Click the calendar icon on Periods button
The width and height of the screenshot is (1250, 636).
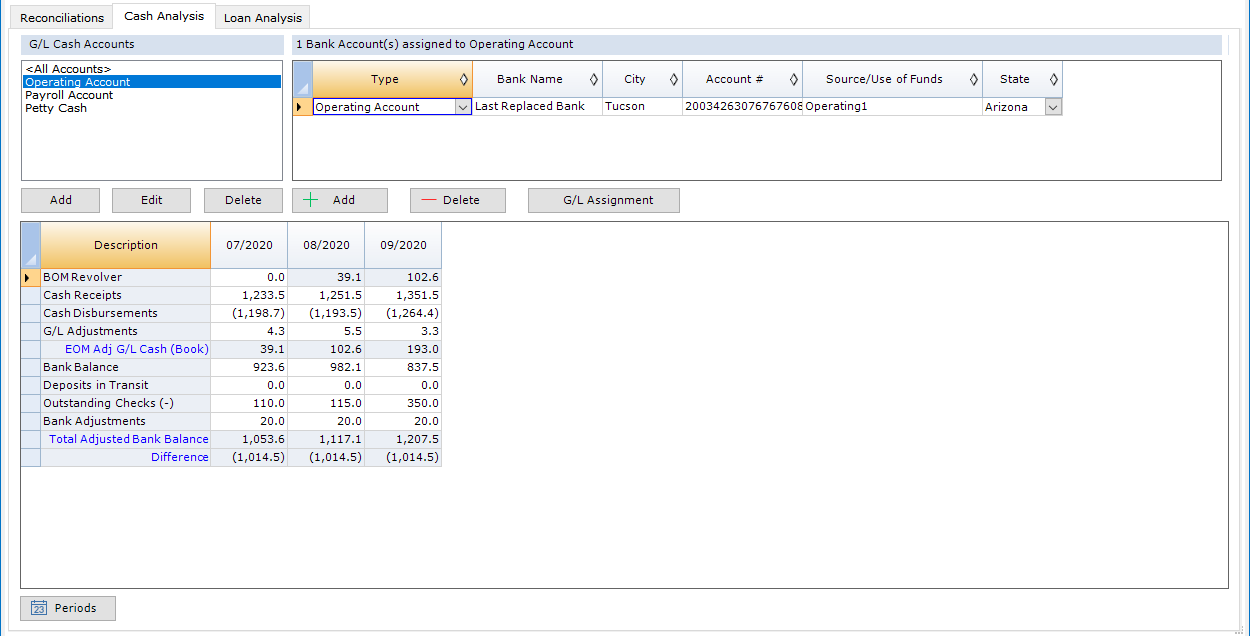pyautogui.click(x=39, y=608)
